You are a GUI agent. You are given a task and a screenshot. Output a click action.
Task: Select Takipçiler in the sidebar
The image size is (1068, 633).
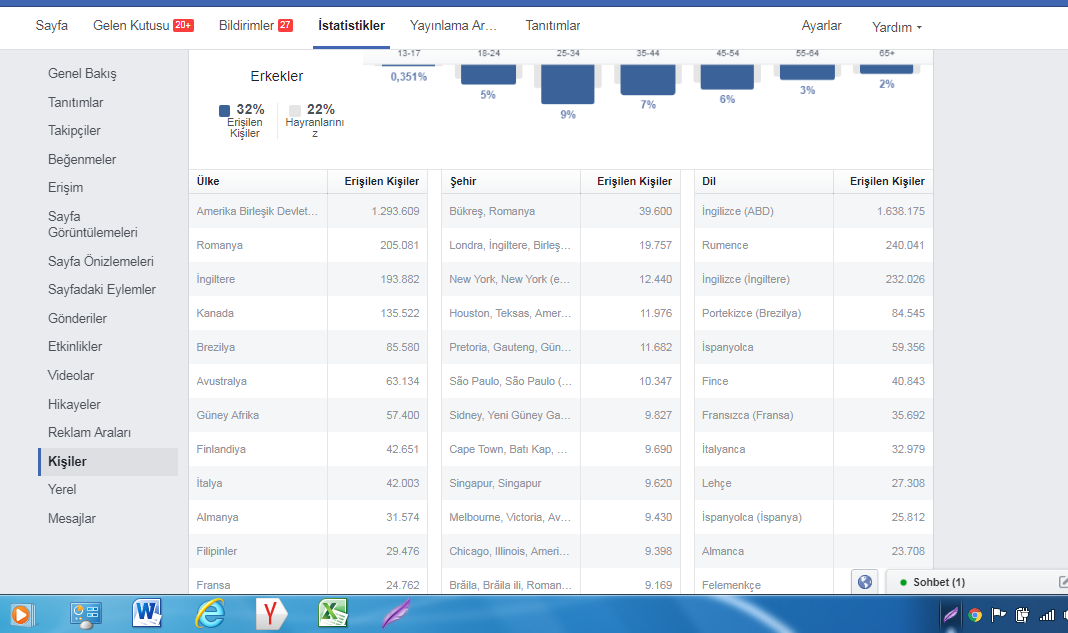point(74,130)
